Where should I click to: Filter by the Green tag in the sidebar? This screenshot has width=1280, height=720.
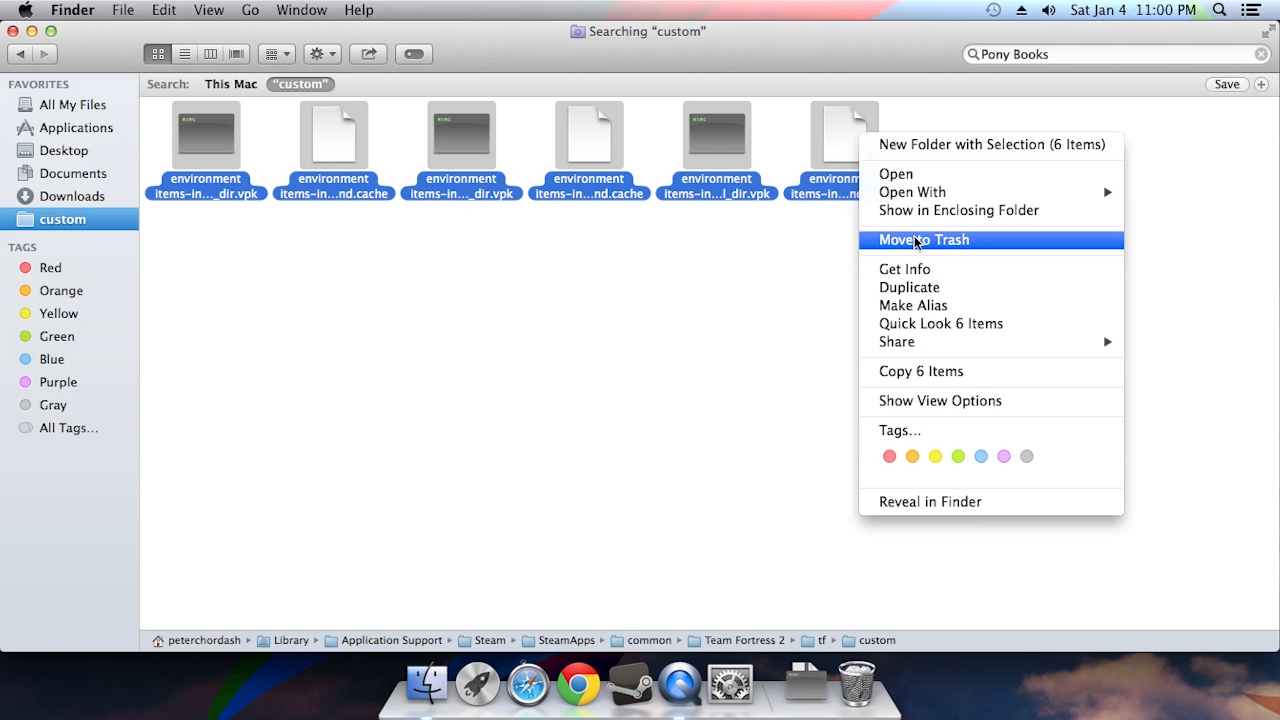click(70, 337)
